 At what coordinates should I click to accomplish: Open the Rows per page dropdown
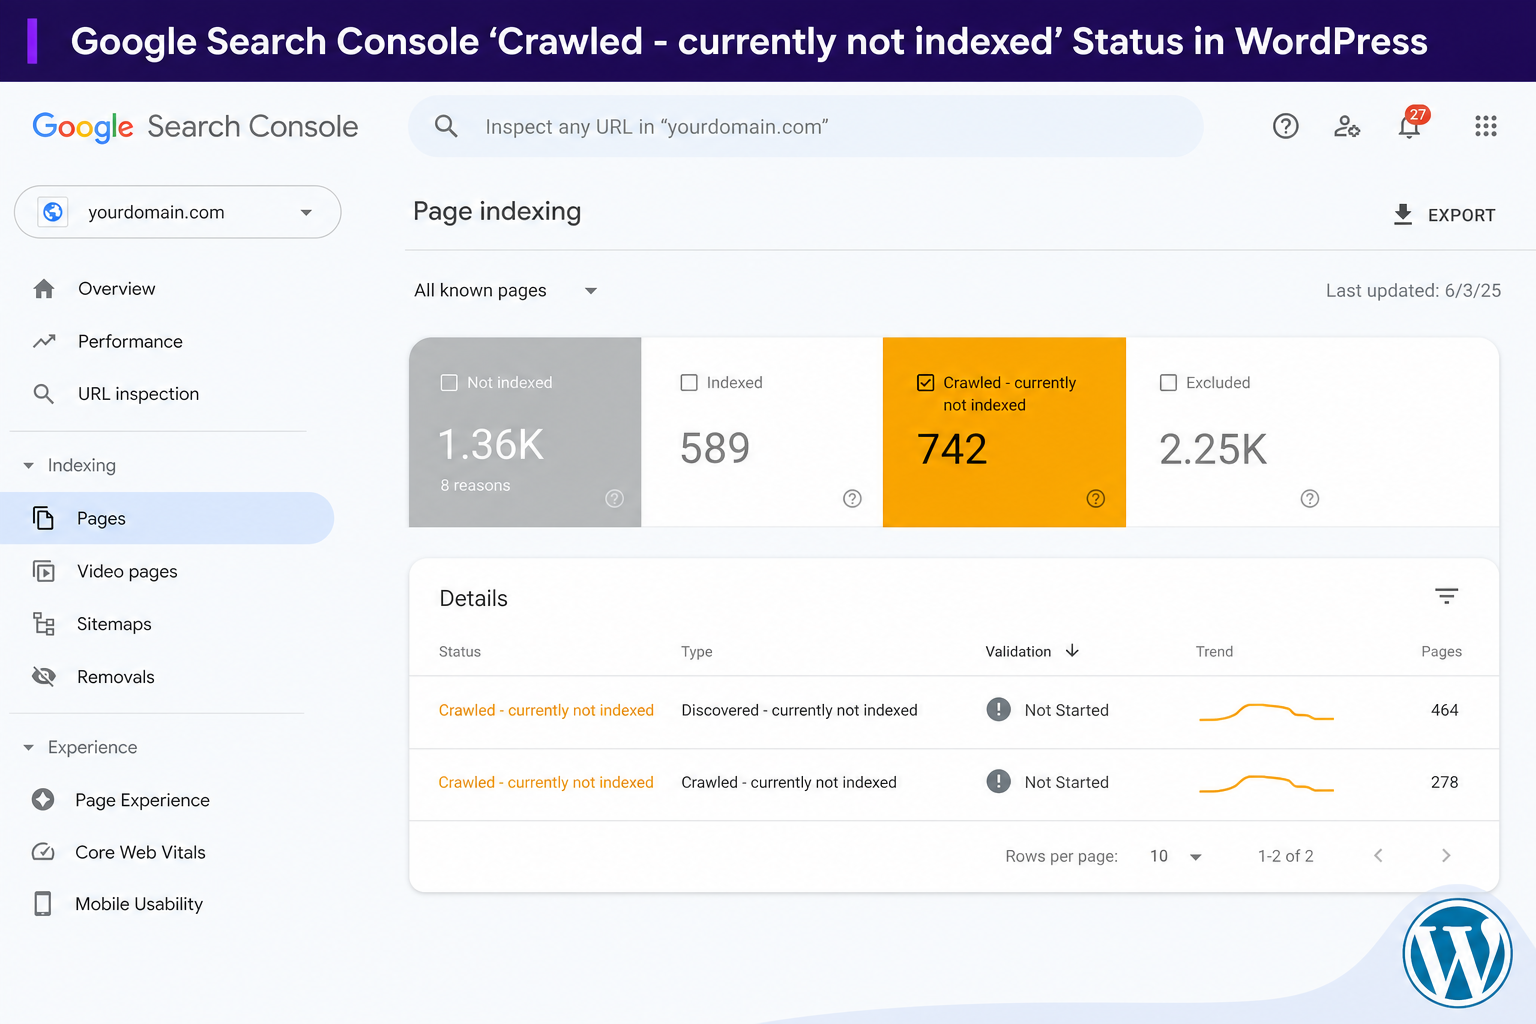coord(1176,856)
